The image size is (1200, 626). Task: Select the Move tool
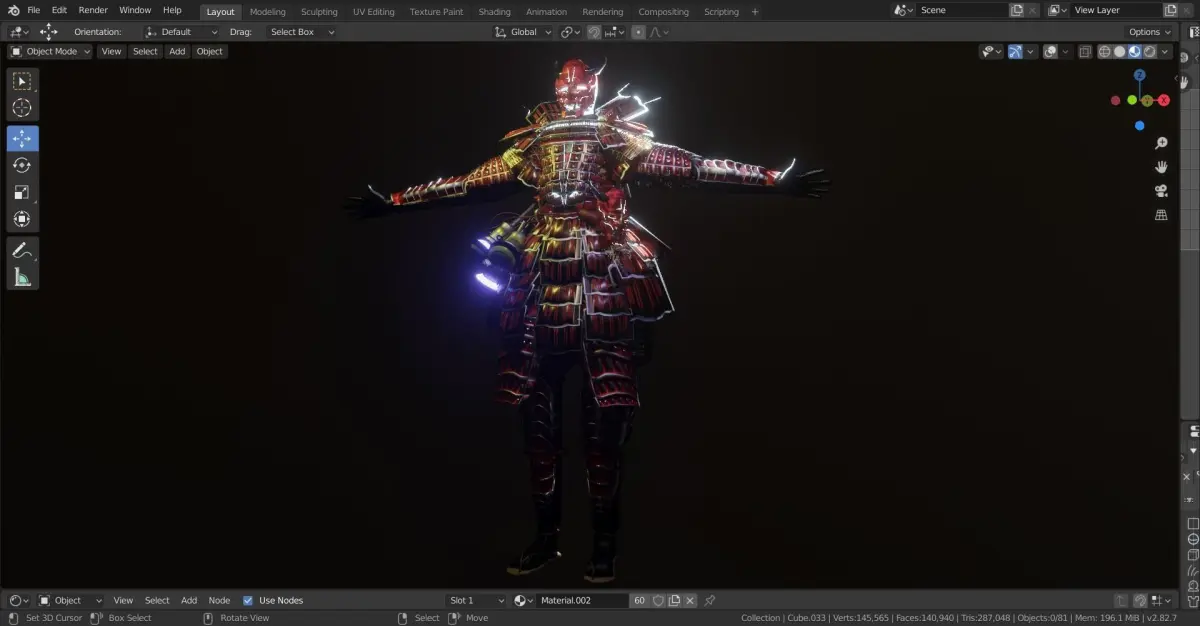tap(22, 138)
